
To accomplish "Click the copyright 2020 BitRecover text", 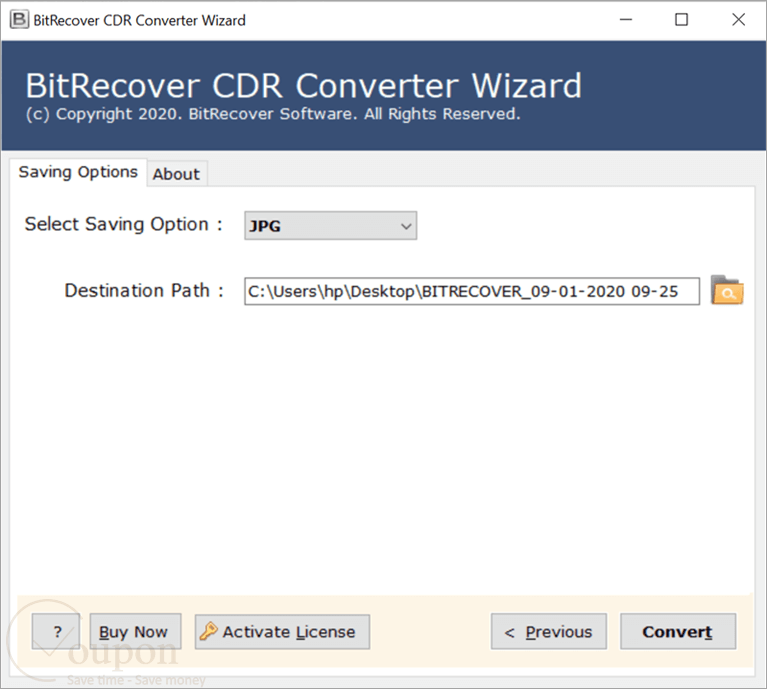I will tap(272, 114).
